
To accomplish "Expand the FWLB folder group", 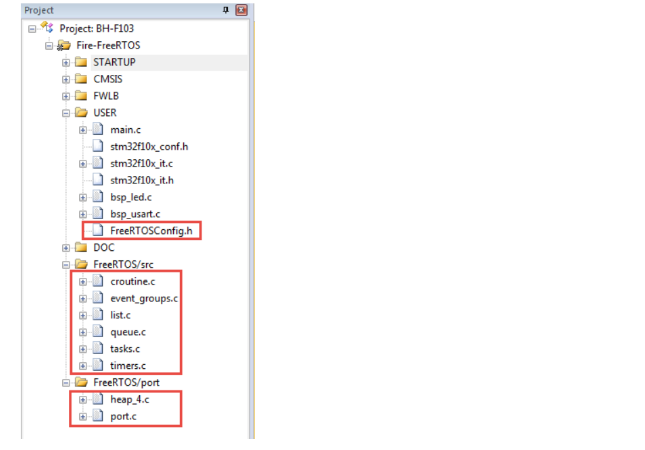I will coord(66,96).
